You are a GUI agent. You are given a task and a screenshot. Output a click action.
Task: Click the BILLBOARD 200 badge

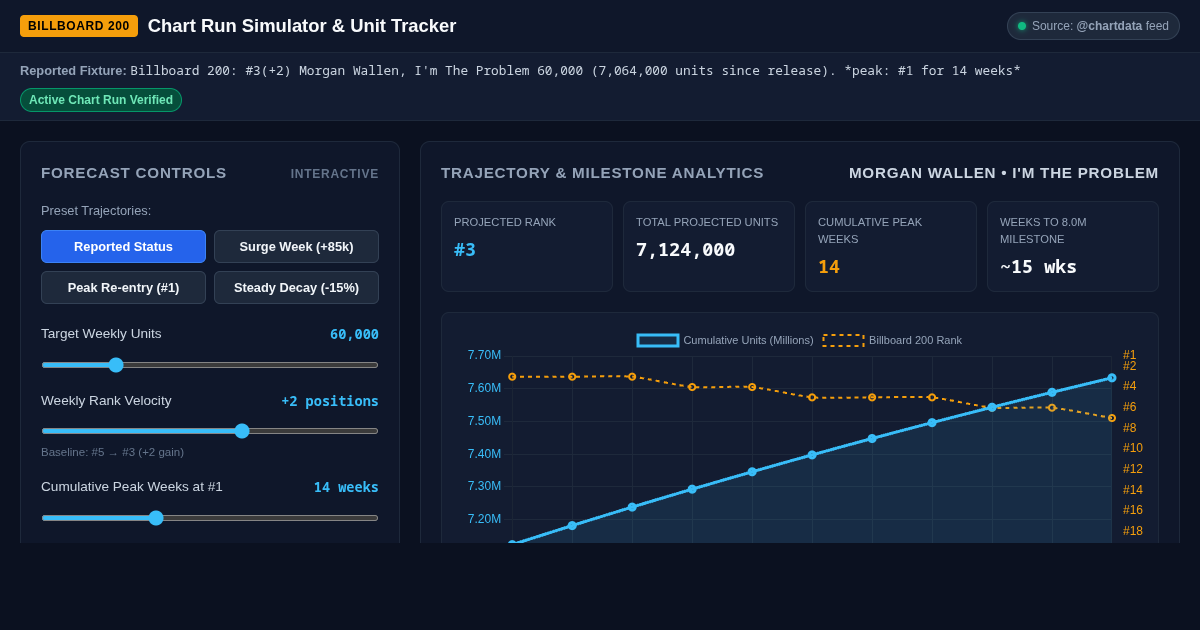[79, 26]
